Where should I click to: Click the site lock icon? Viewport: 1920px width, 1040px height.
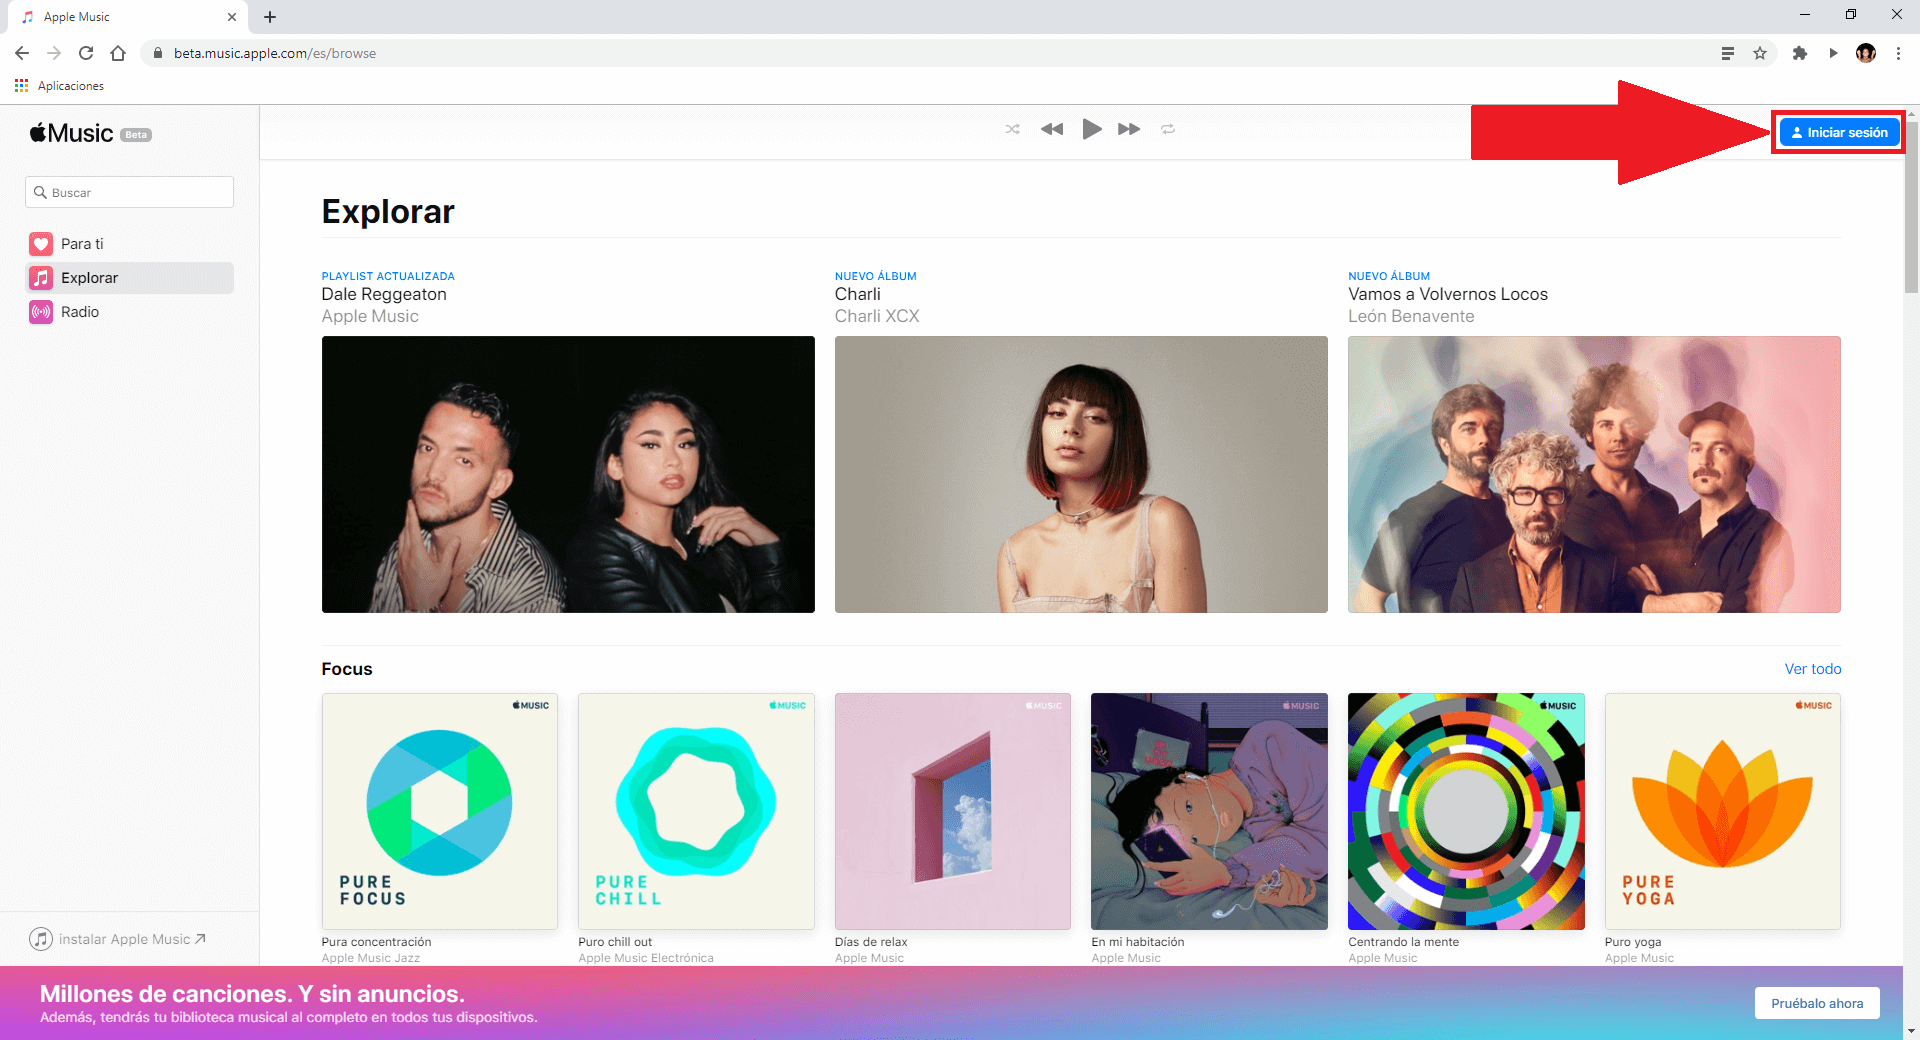(157, 53)
